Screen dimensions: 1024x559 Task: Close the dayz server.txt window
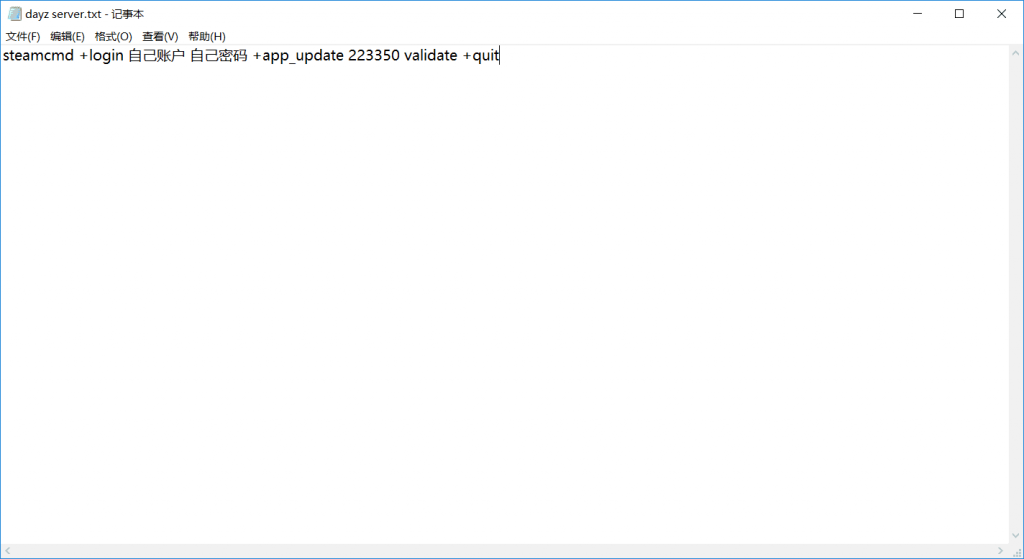click(x=1001, y=14)
